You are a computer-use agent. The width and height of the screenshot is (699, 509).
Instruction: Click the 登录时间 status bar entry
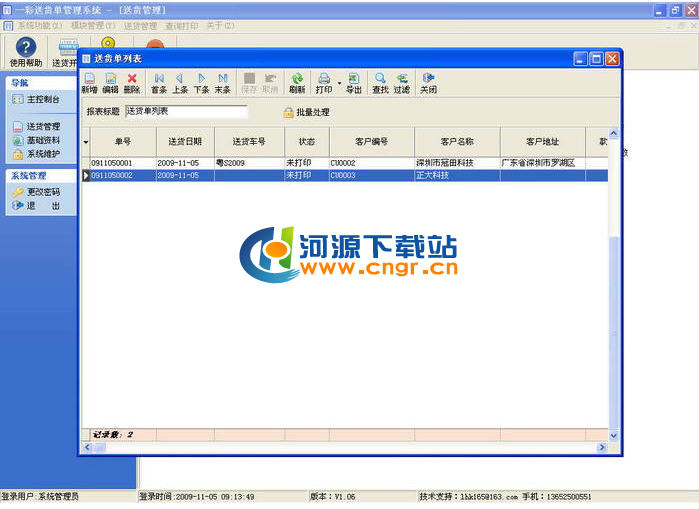[x=197, y=497]
